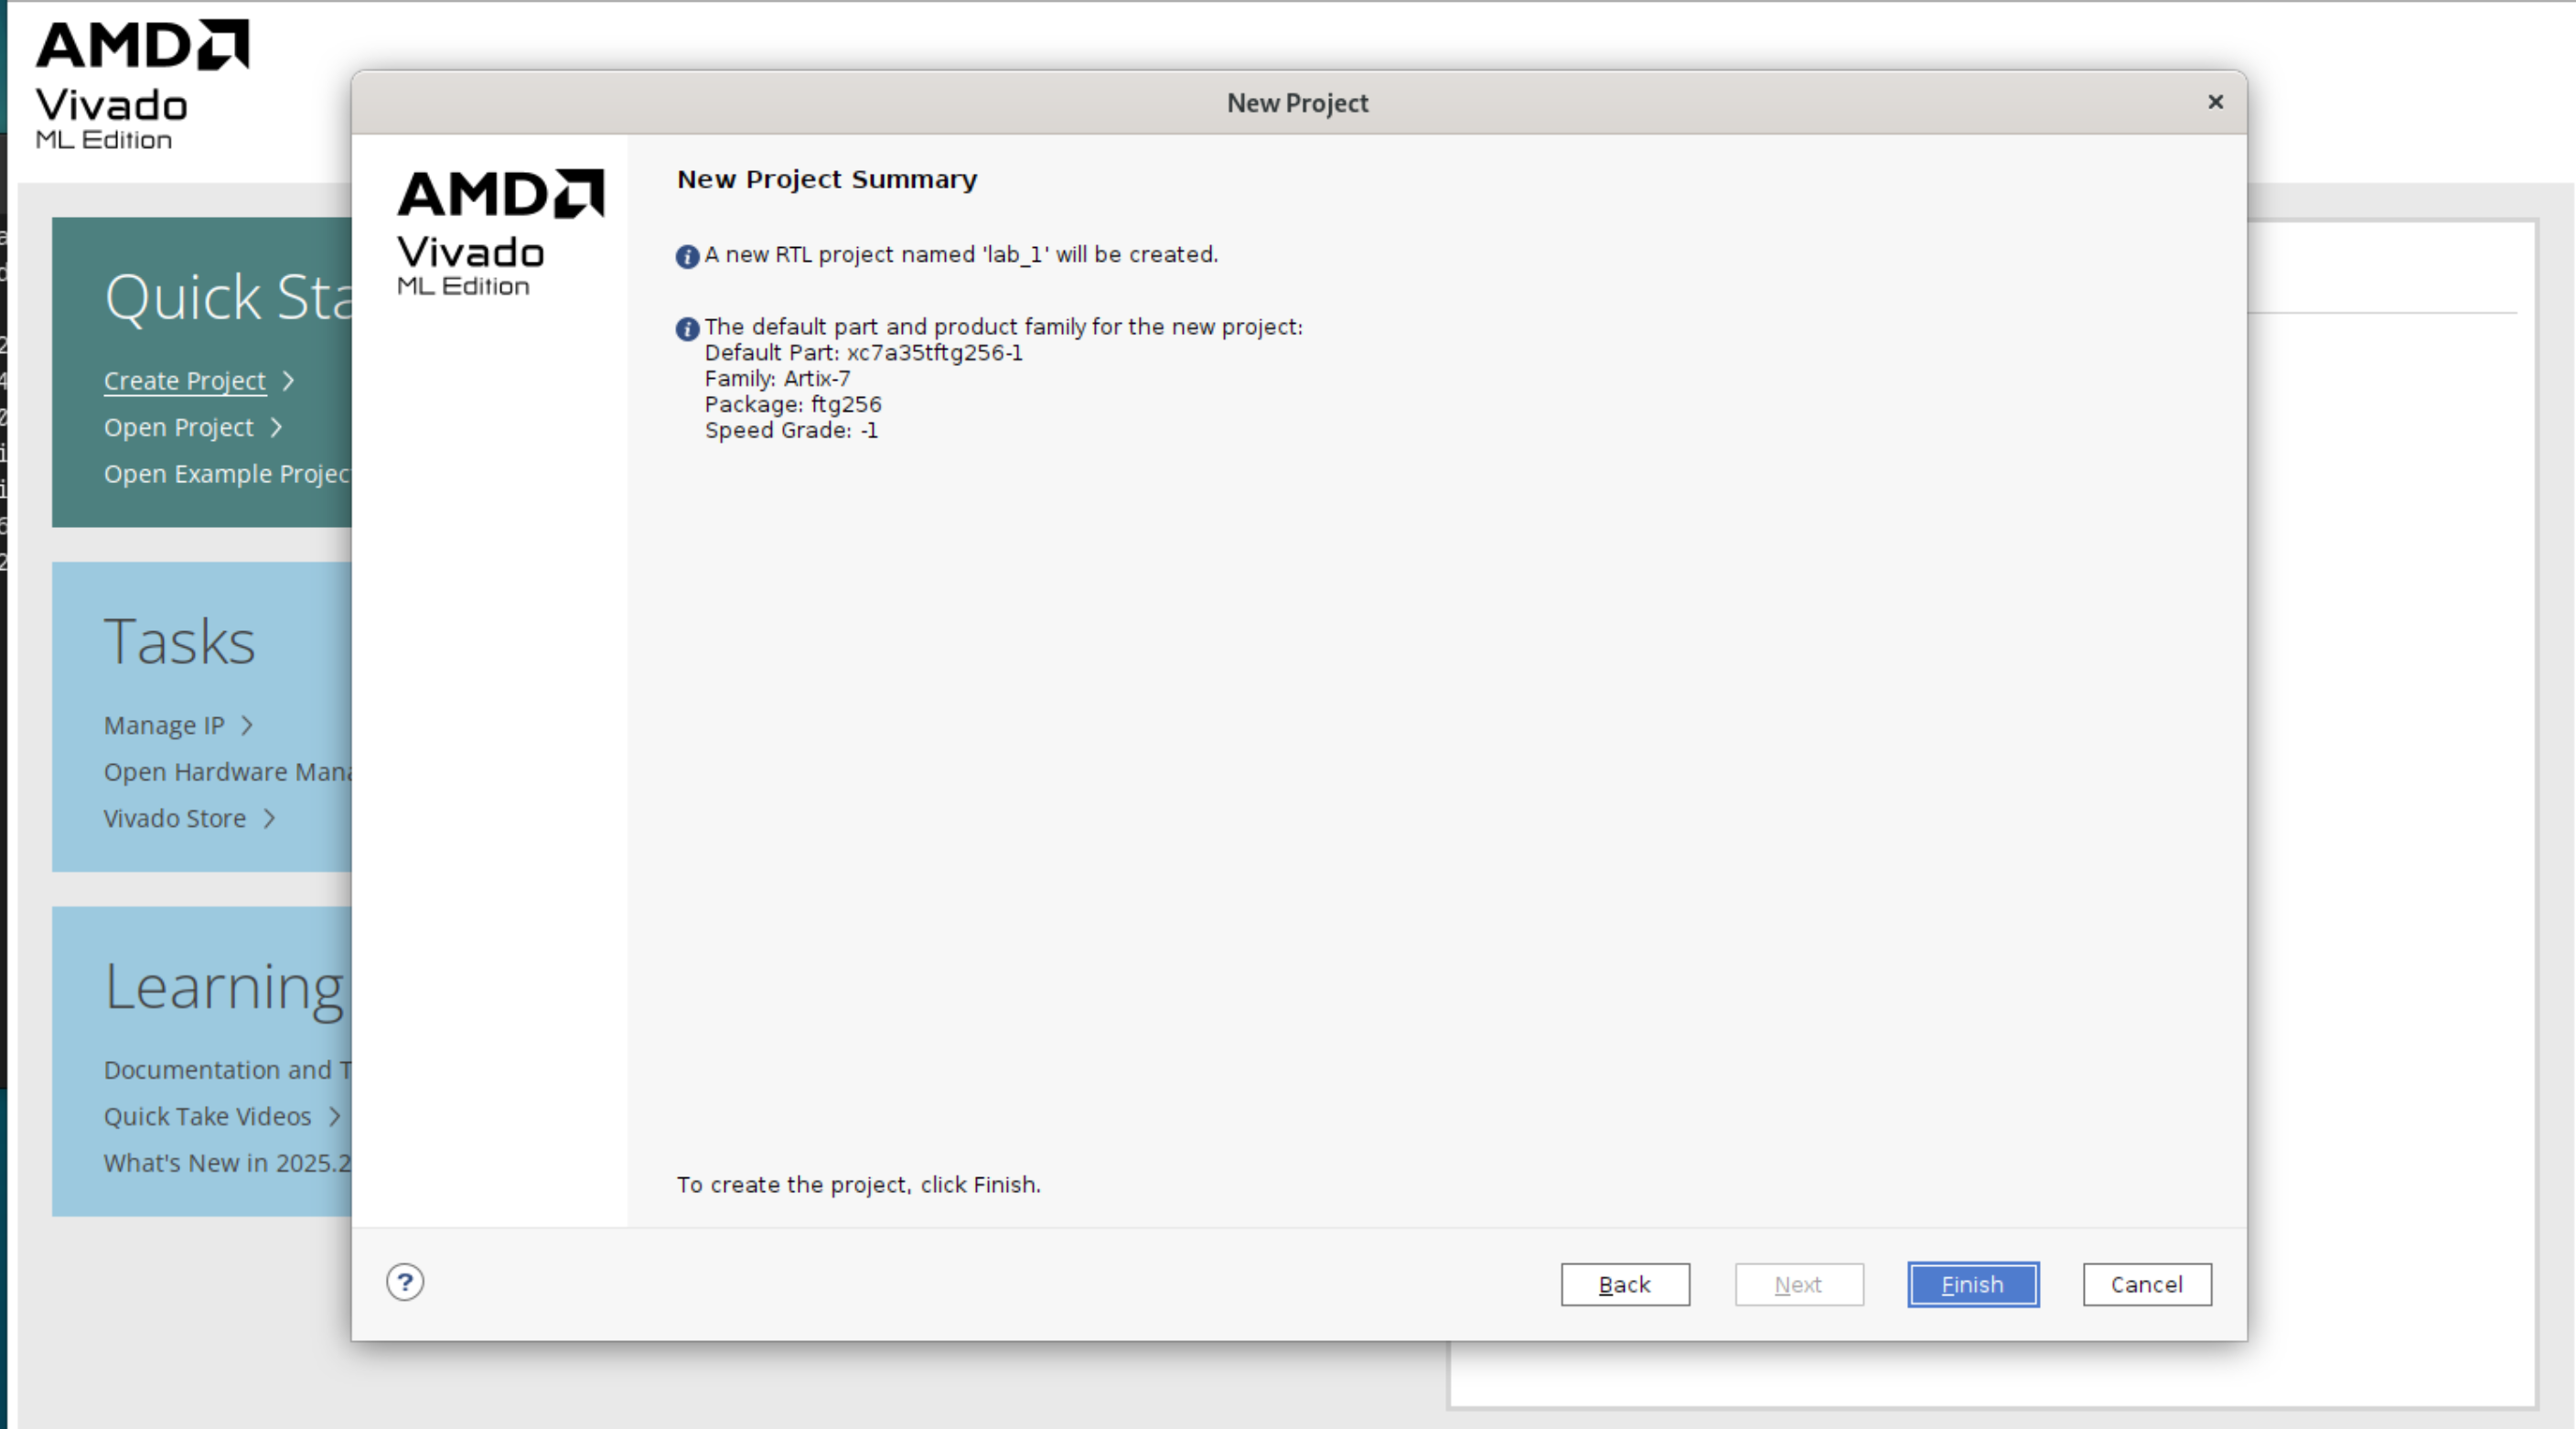The height and width of the screenshot is (1429, 2576).
Task: Click the info icon beside the project name message
Action: [687, 256]
